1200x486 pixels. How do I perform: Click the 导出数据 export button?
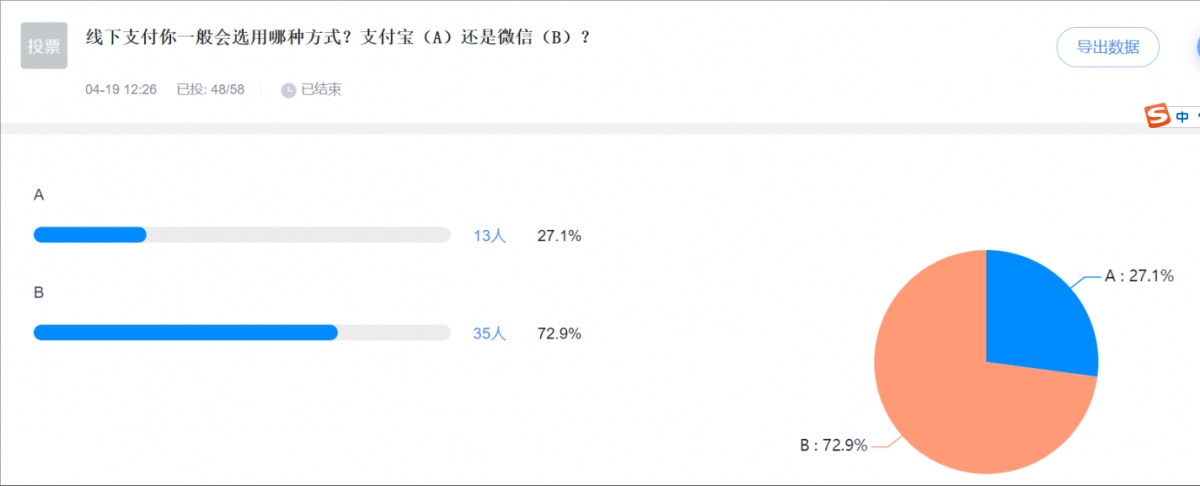point(1107,47)
